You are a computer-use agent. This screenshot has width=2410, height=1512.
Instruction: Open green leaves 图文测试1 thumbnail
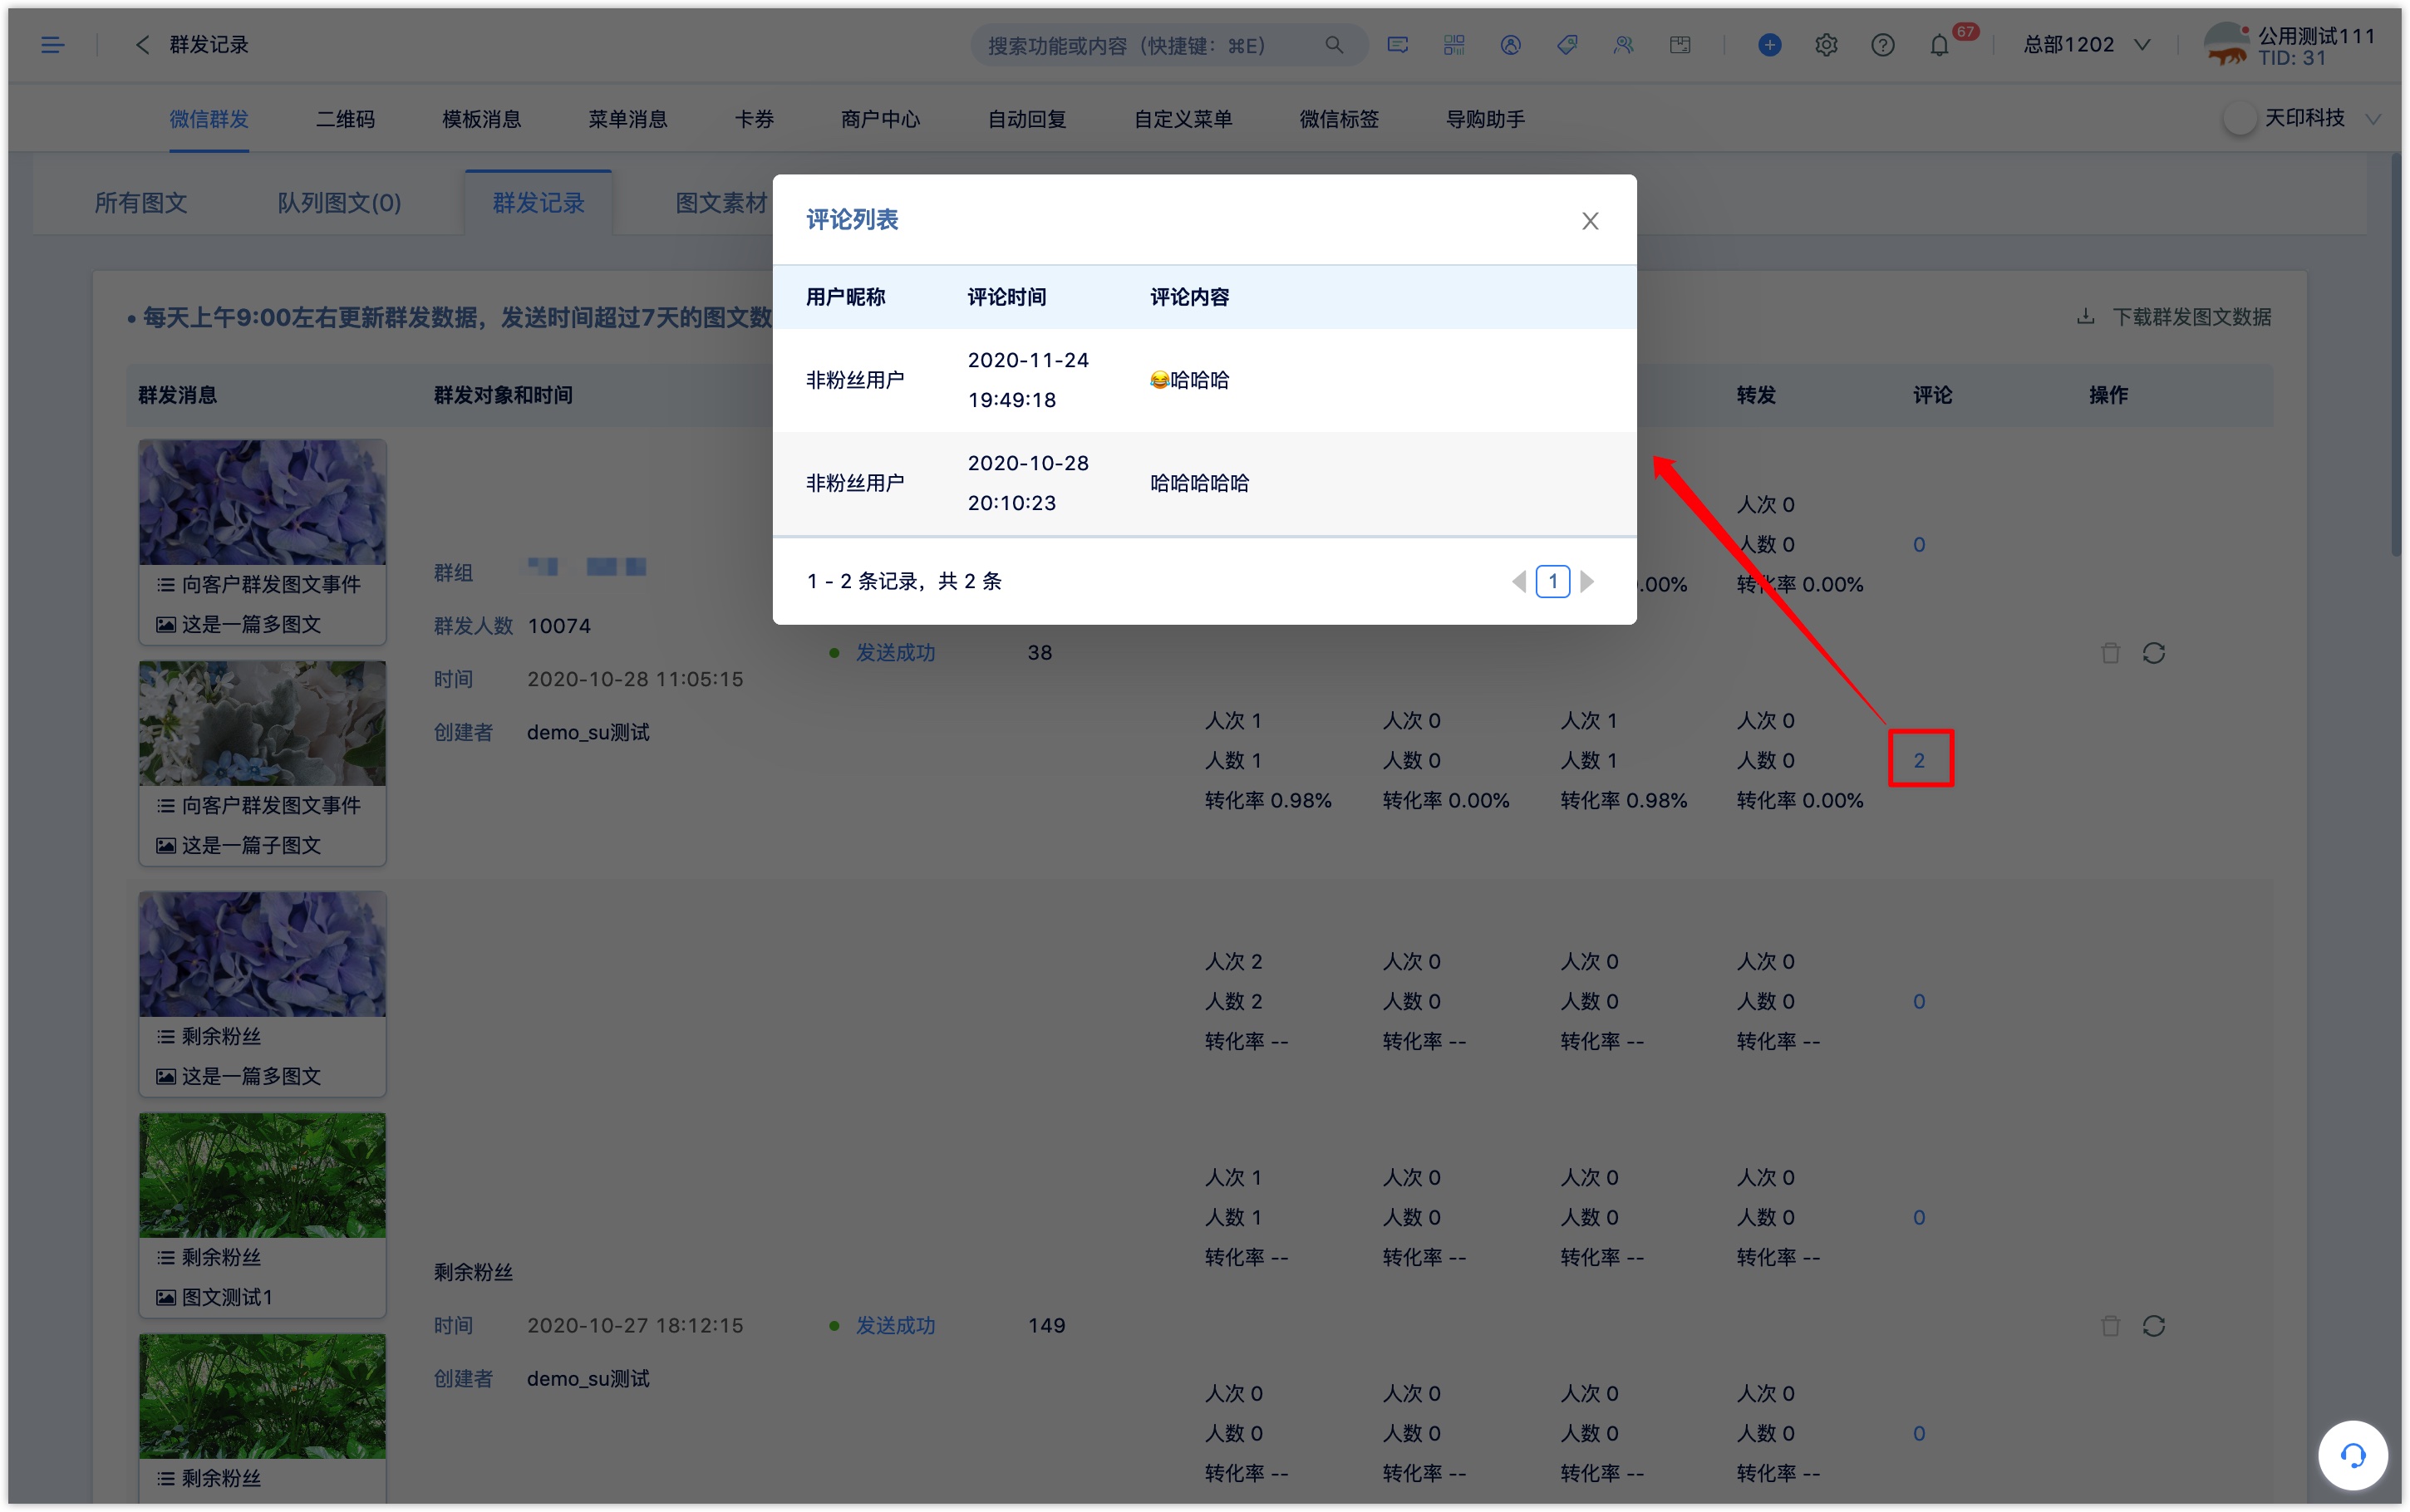coord(263,1175)
